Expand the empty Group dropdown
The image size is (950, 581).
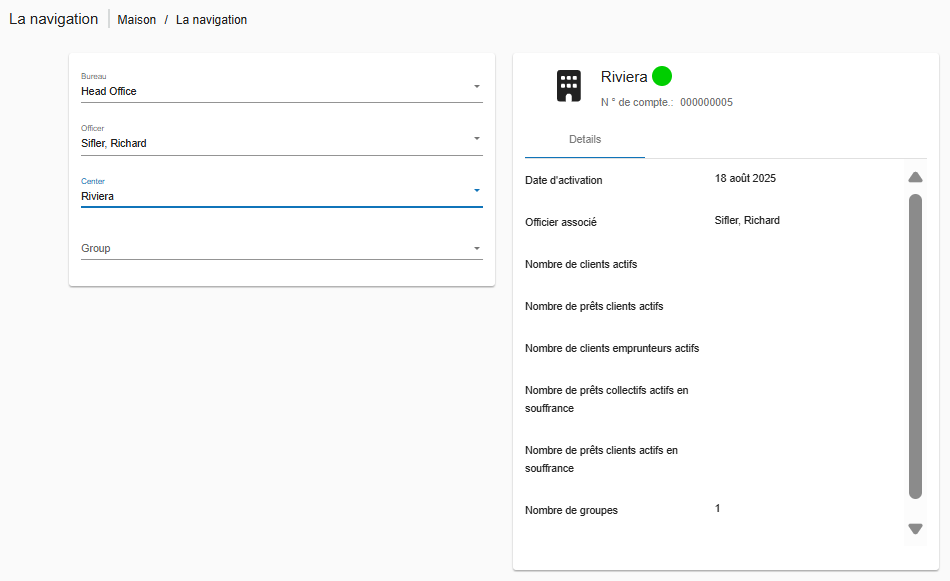point(281,248)
